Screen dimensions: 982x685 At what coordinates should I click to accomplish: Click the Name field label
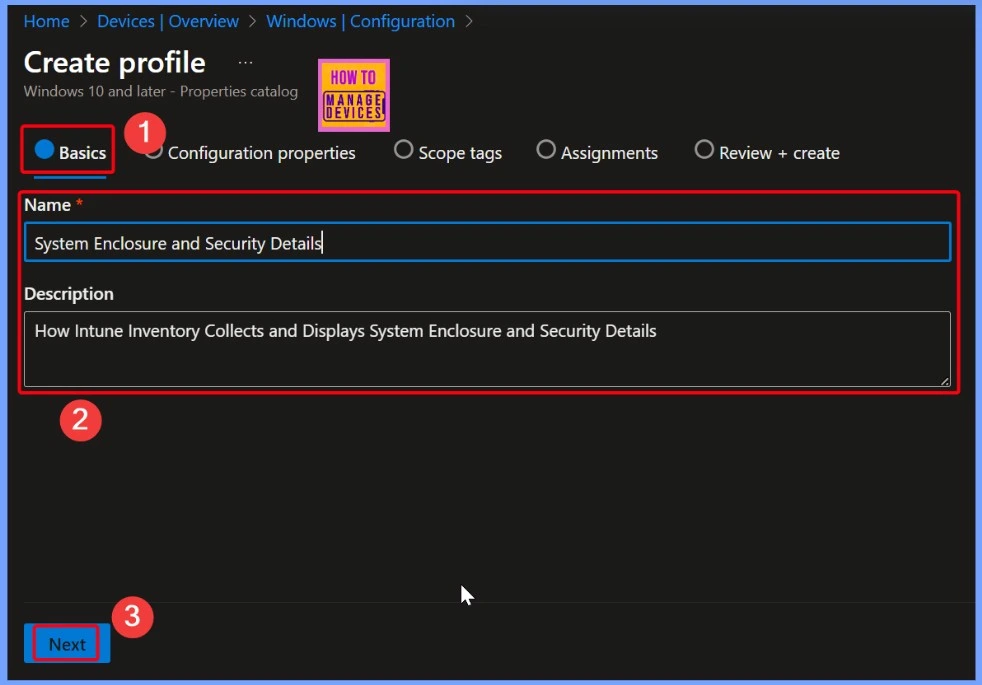[48, 205]
